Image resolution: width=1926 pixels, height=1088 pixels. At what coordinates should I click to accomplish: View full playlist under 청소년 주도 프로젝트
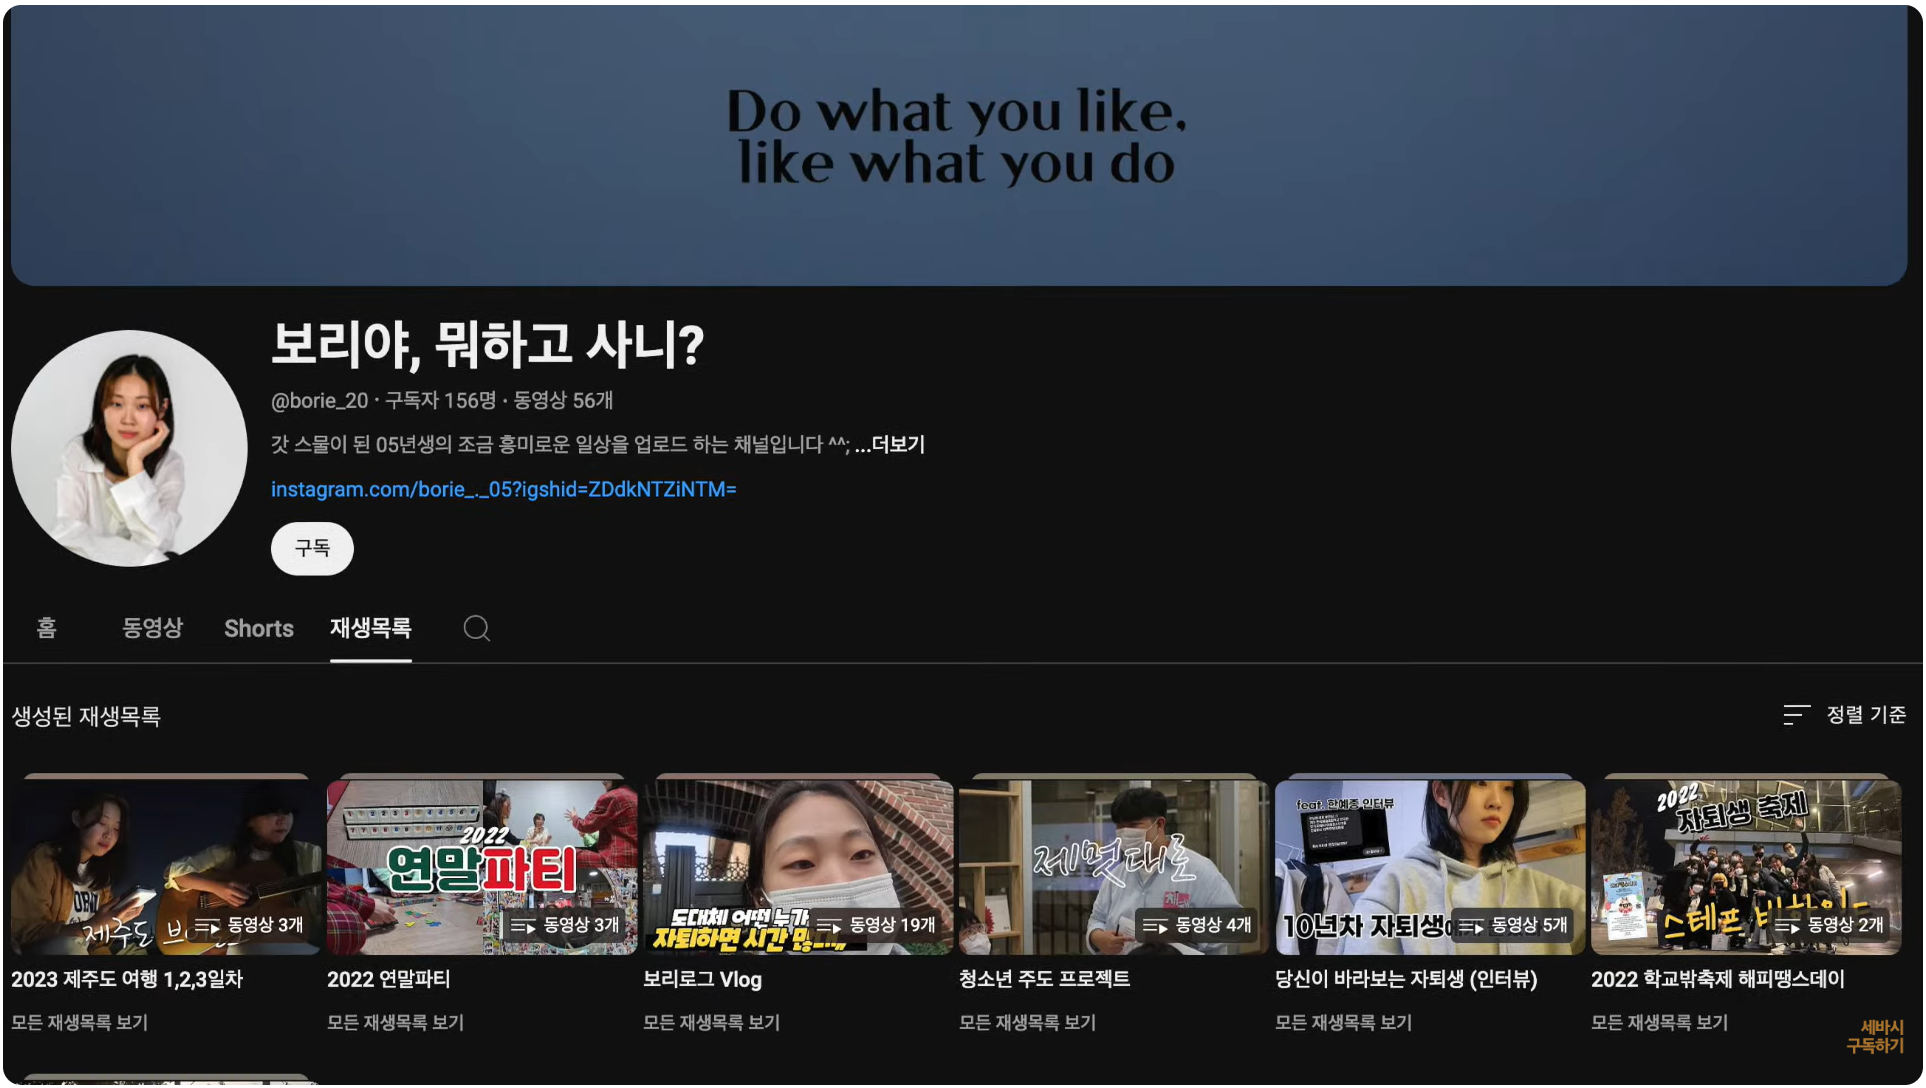[x=1027, y=1023]
